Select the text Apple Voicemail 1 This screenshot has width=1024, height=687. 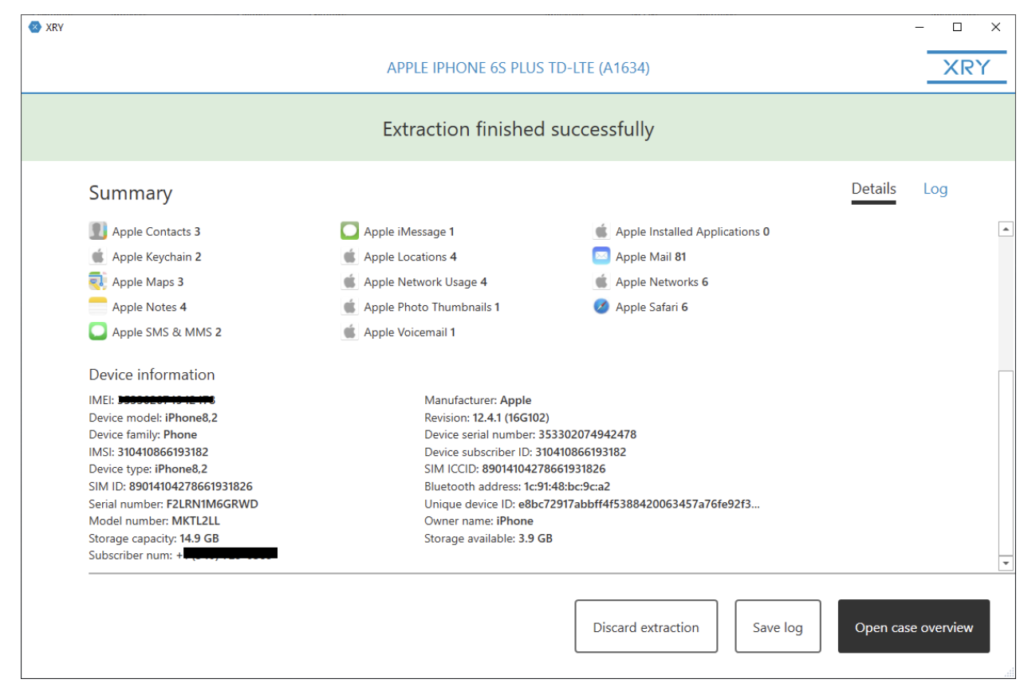pyautogui.click(x=409, y=332)
